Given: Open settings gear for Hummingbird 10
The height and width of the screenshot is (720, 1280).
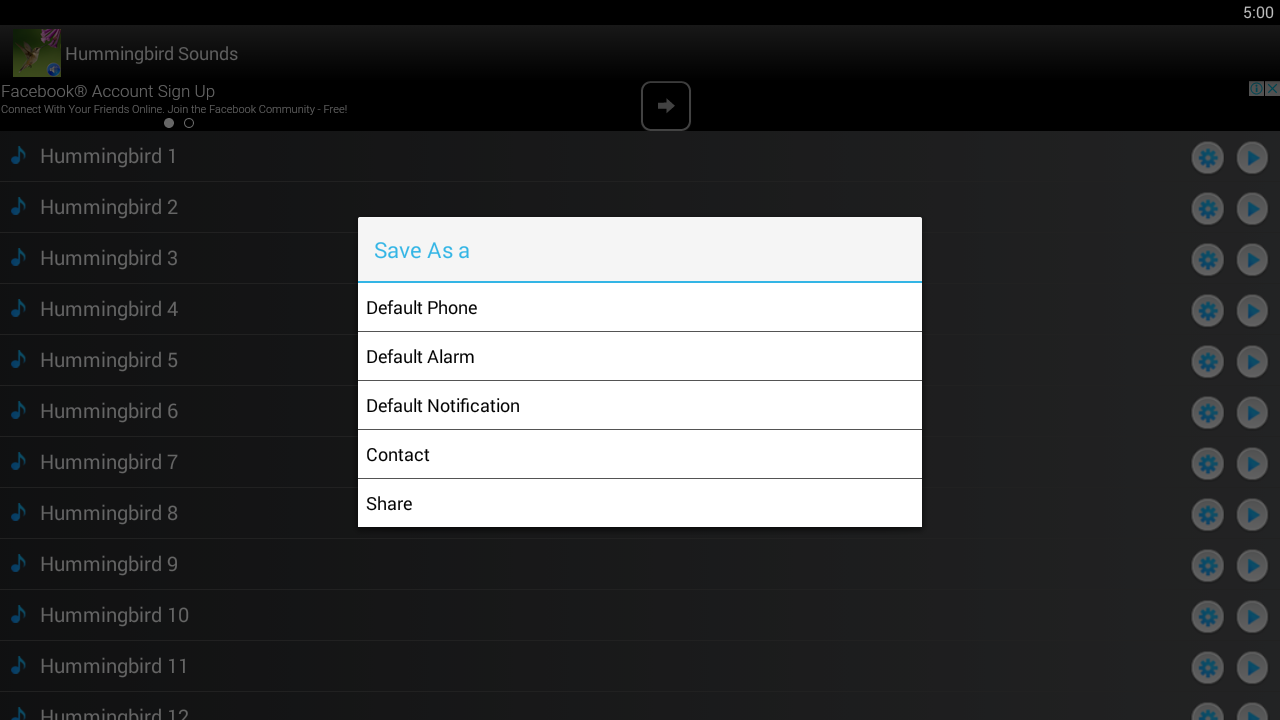Looking at the screenshot, I should click(x=1208, y=616).
